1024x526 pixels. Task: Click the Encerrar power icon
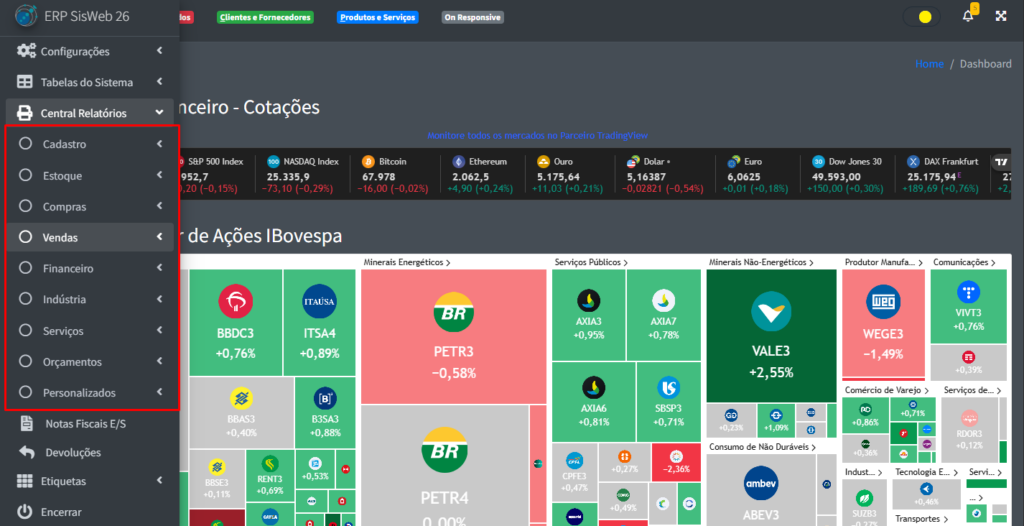[25, 511]
